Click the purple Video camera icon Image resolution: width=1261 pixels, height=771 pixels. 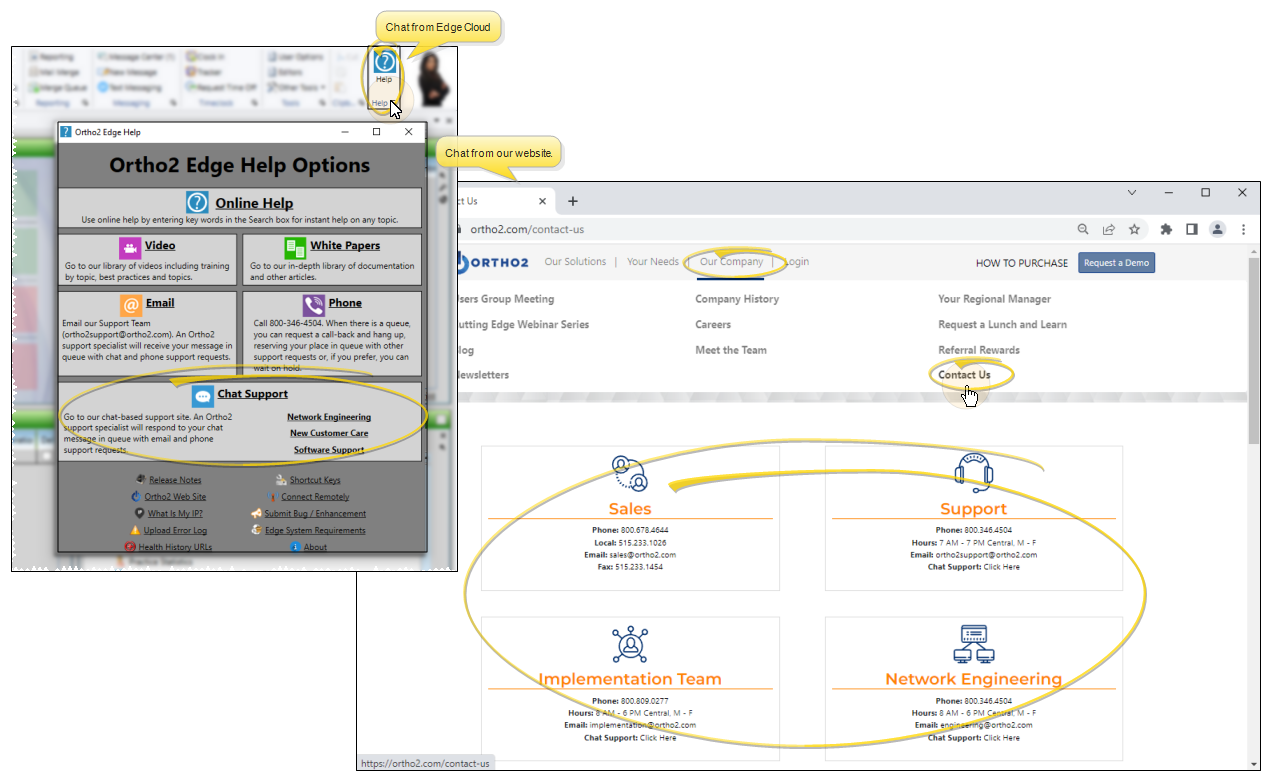pos(130,247)
